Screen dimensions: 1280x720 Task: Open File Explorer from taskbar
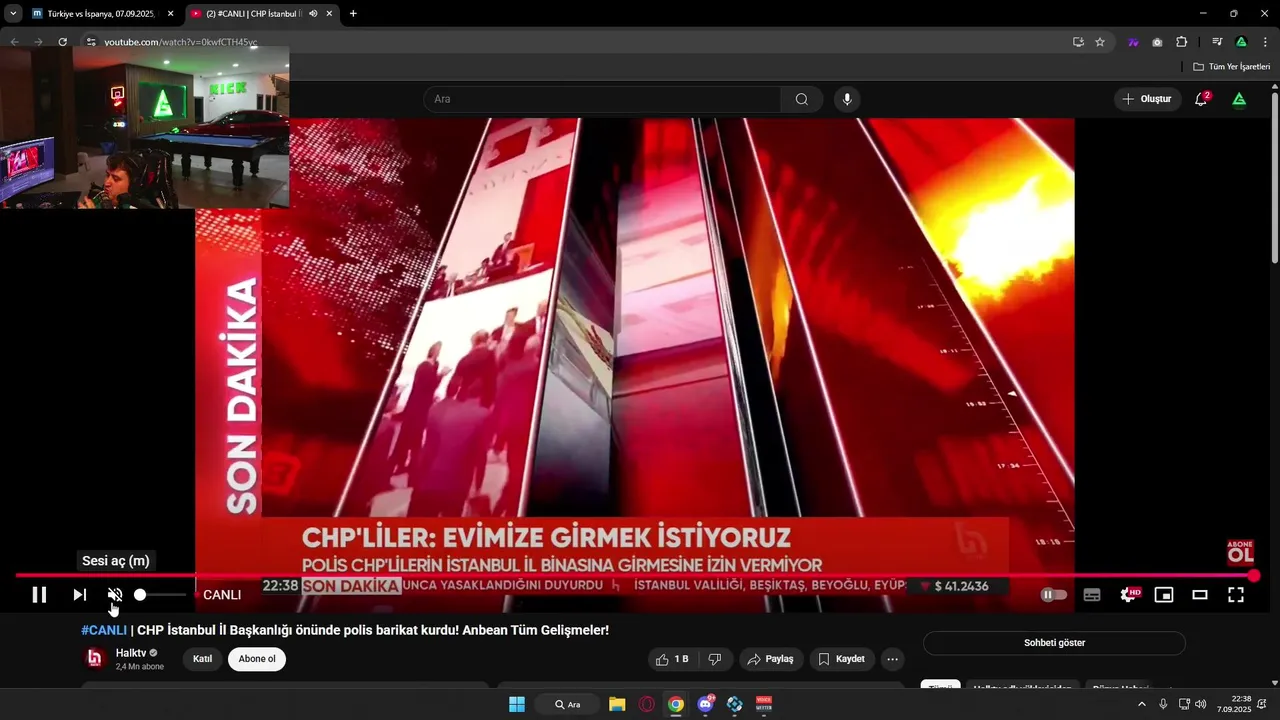pyautogui.click(x=617, y=704)
